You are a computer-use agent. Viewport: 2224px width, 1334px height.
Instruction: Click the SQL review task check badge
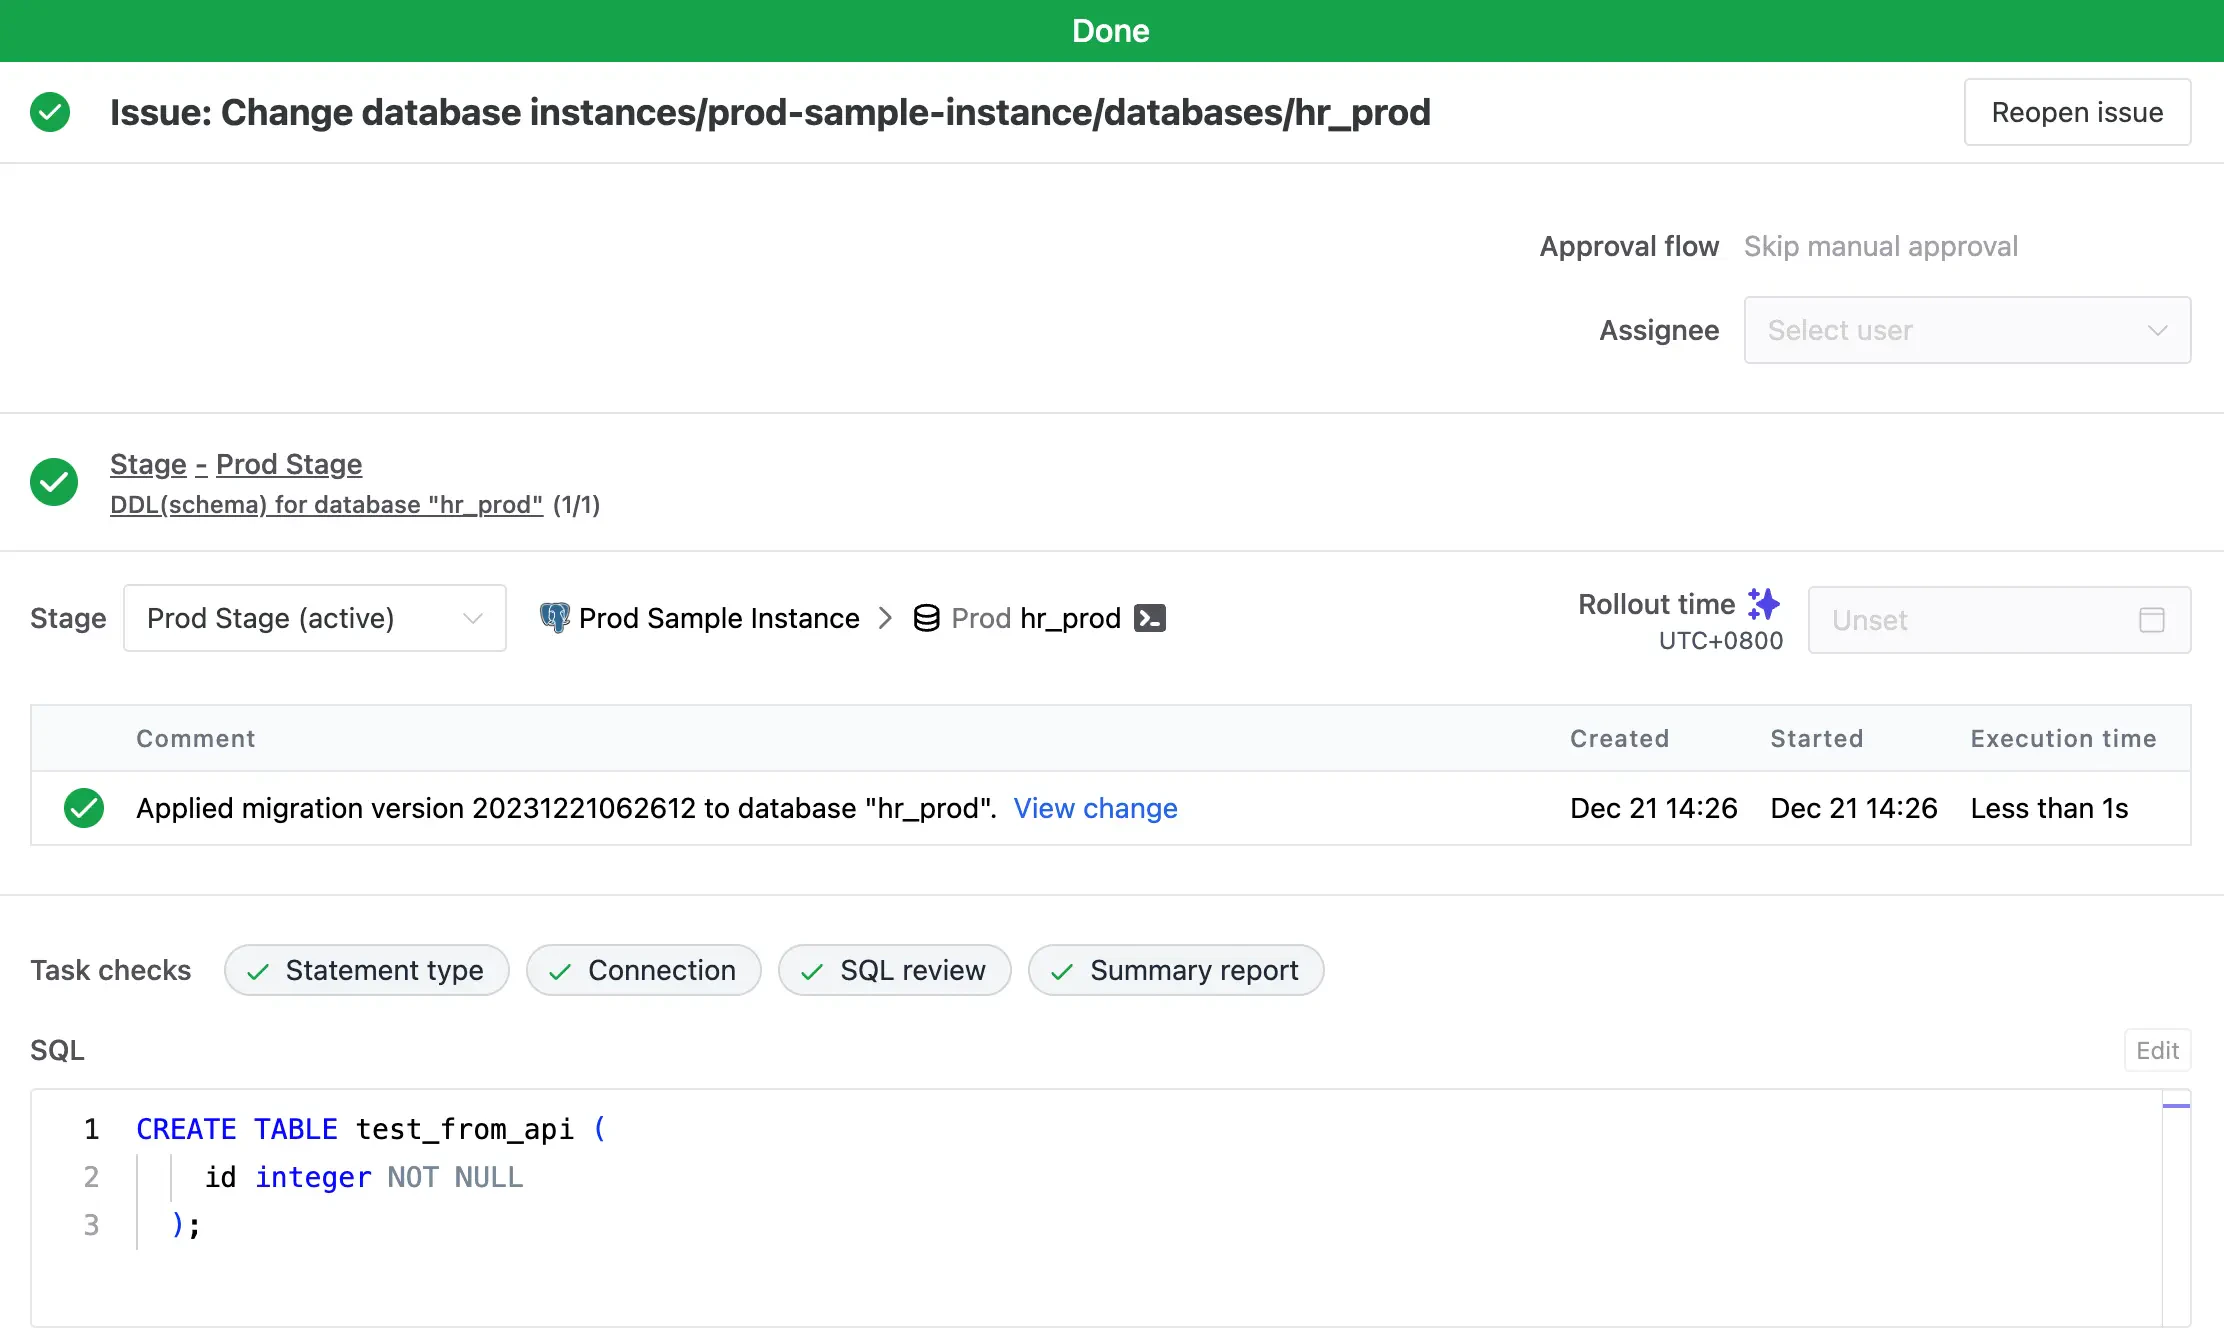pyautogui.click(x=894, y=970)
